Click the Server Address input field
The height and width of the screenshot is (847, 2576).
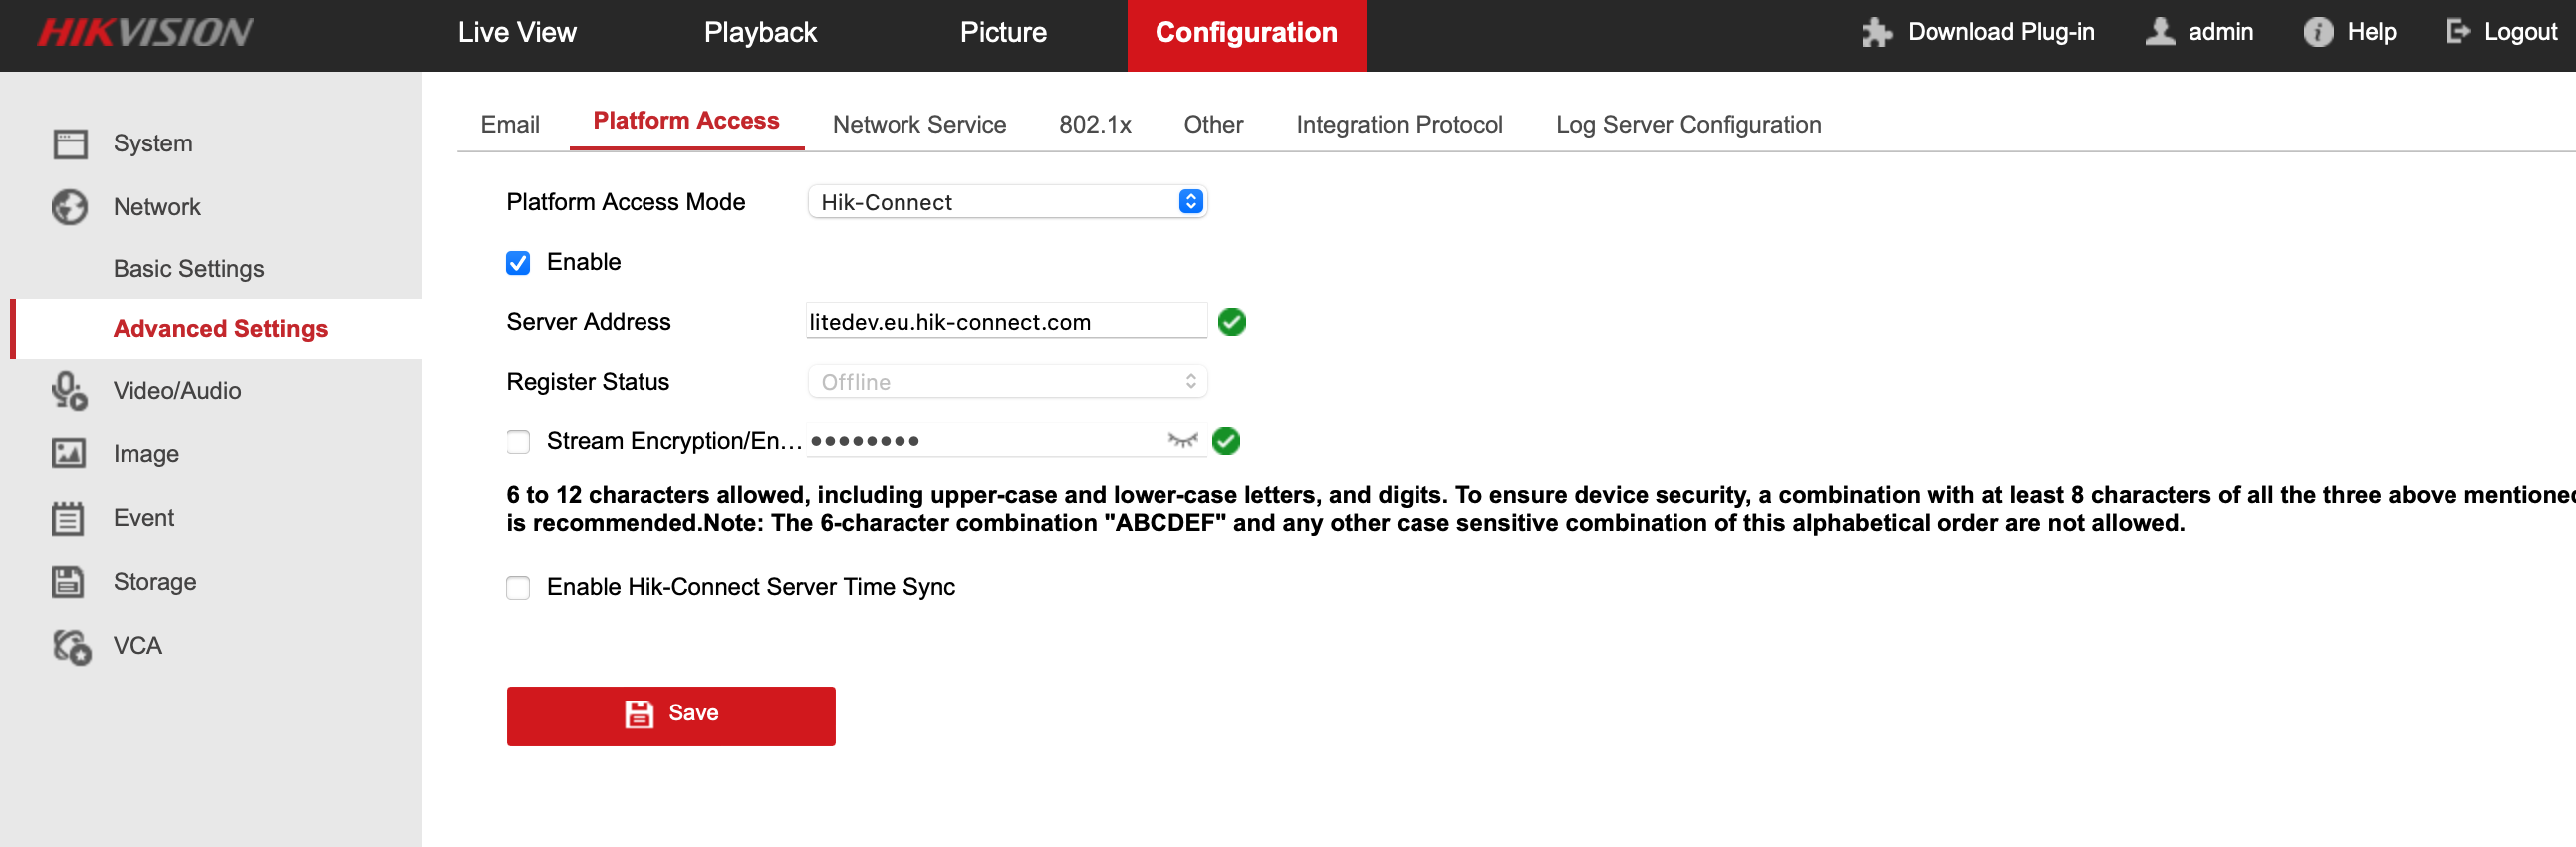tap(1007, 322)
